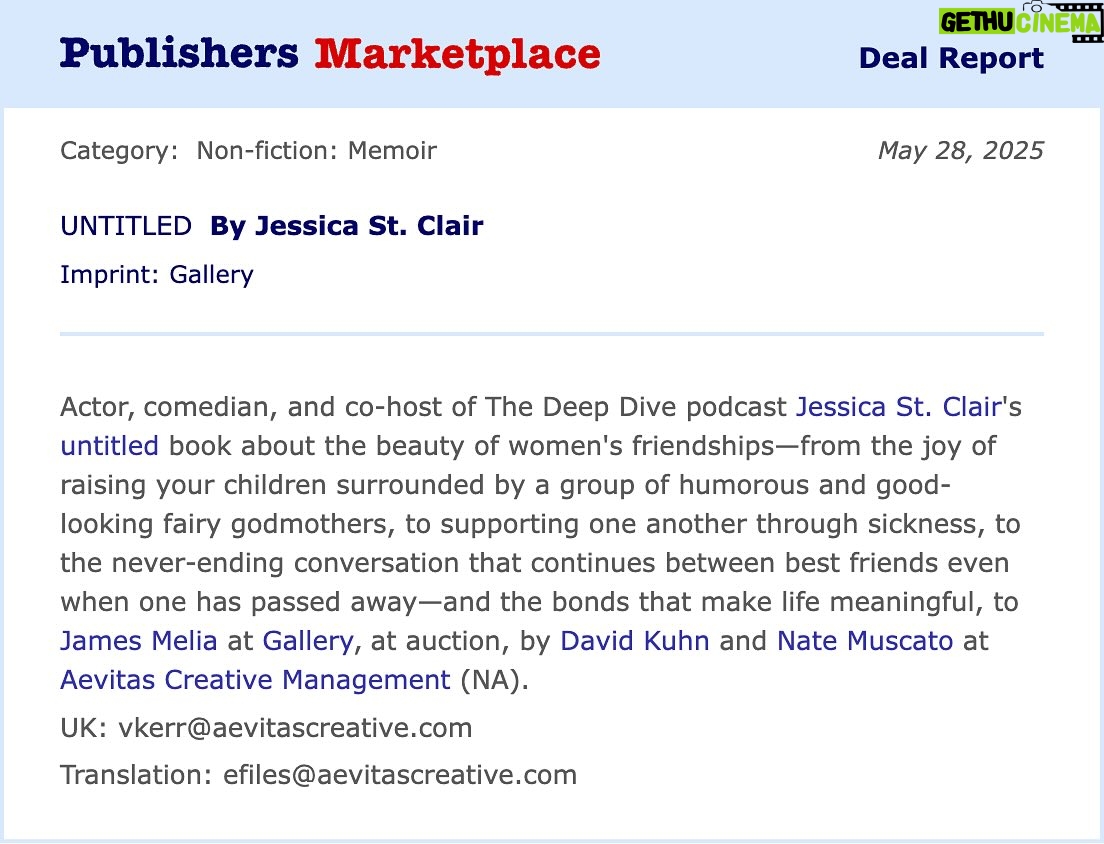Click the horizontal divider under the imprint
The image size is (1104, 844).
(552, 334)
